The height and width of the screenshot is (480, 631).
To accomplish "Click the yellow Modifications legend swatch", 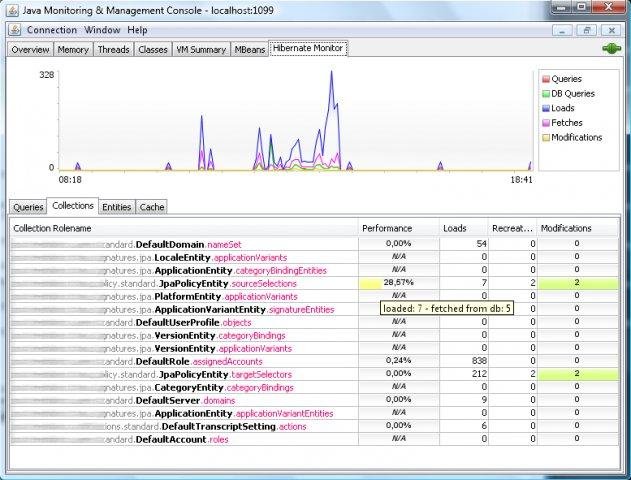I will [546, 138].
